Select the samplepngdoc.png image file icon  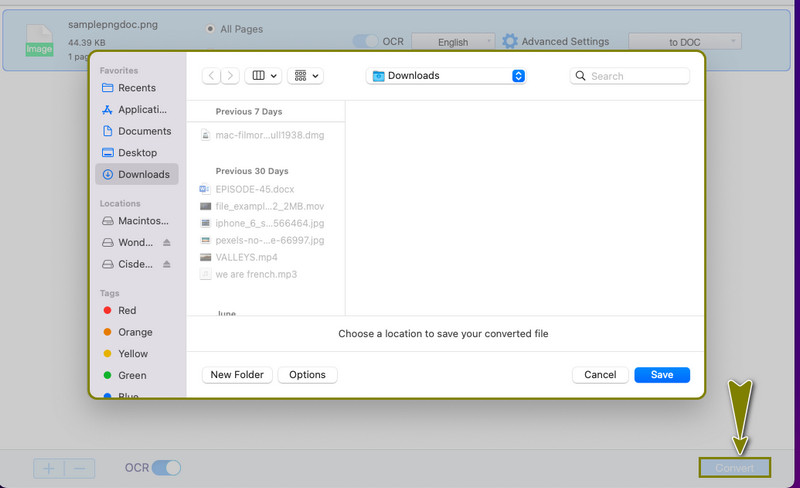40,40
